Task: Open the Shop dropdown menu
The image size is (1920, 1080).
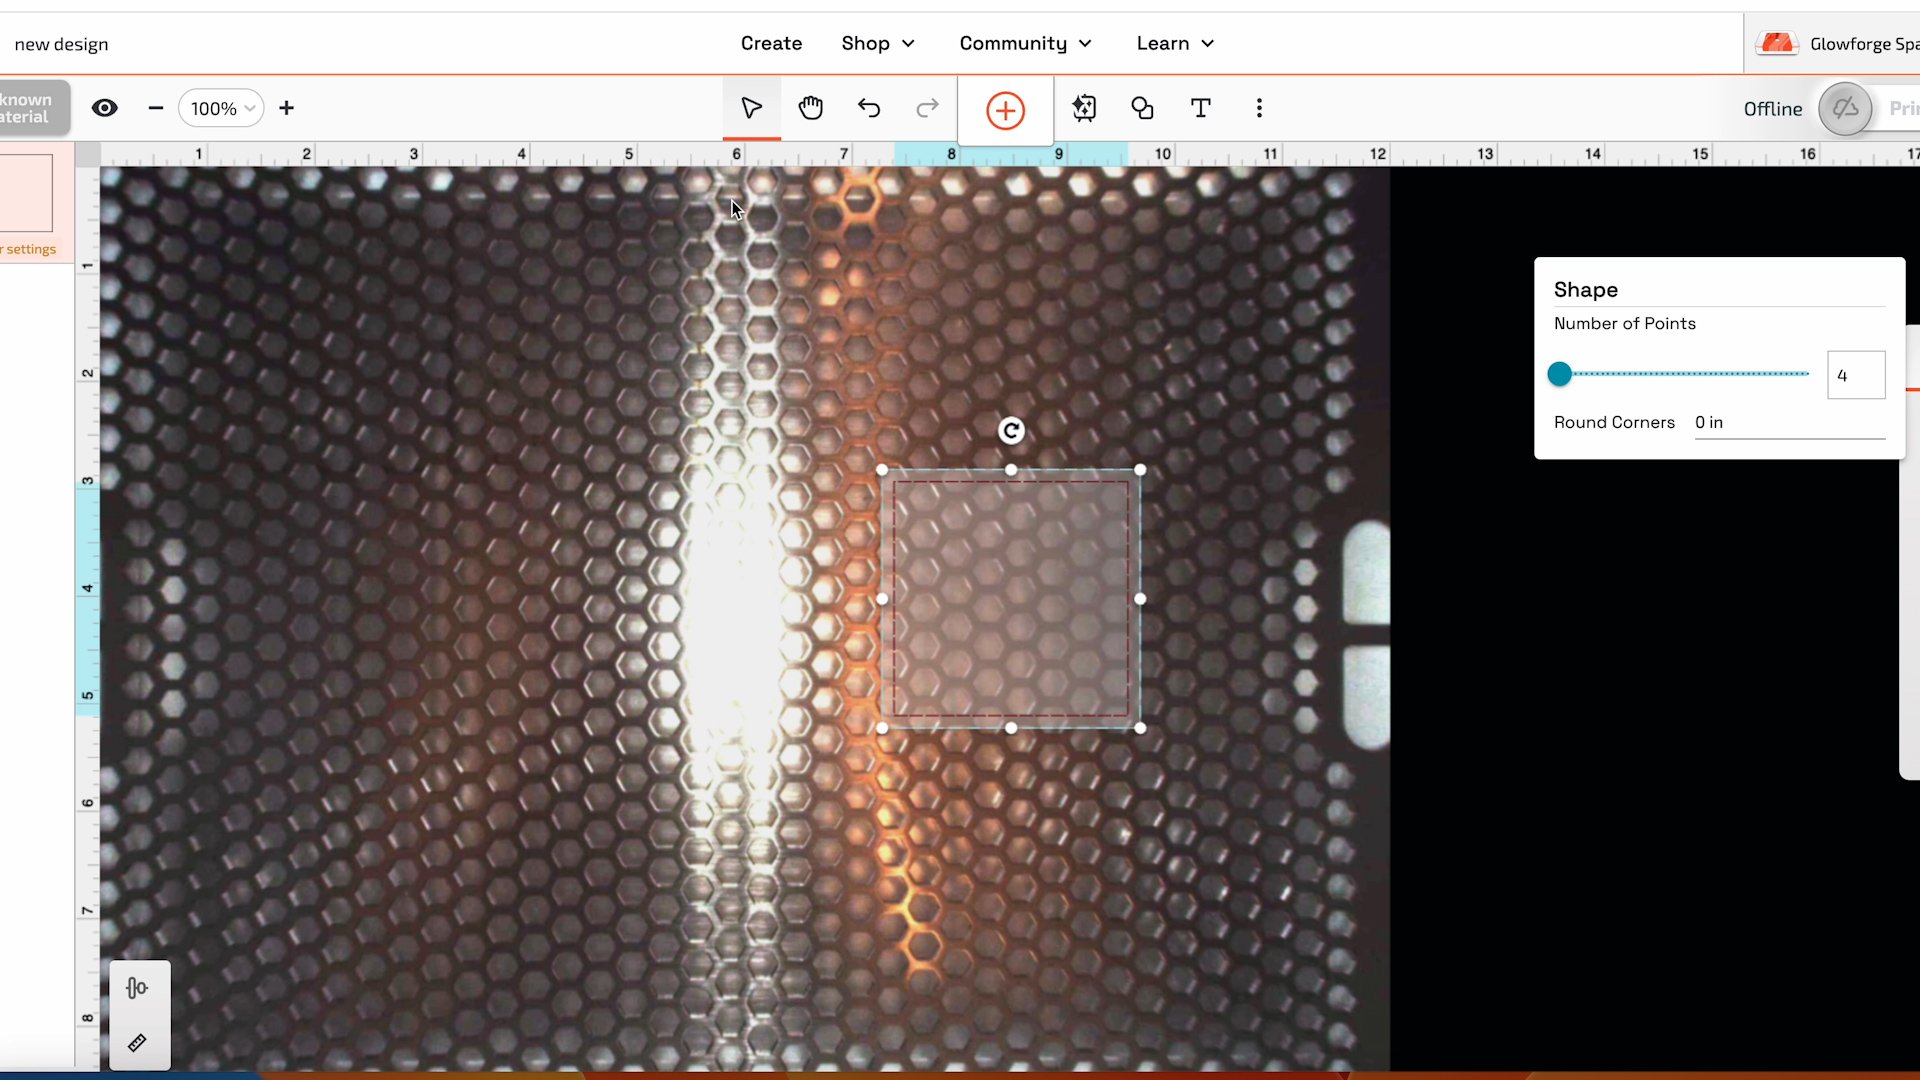Action: (878, 44)
